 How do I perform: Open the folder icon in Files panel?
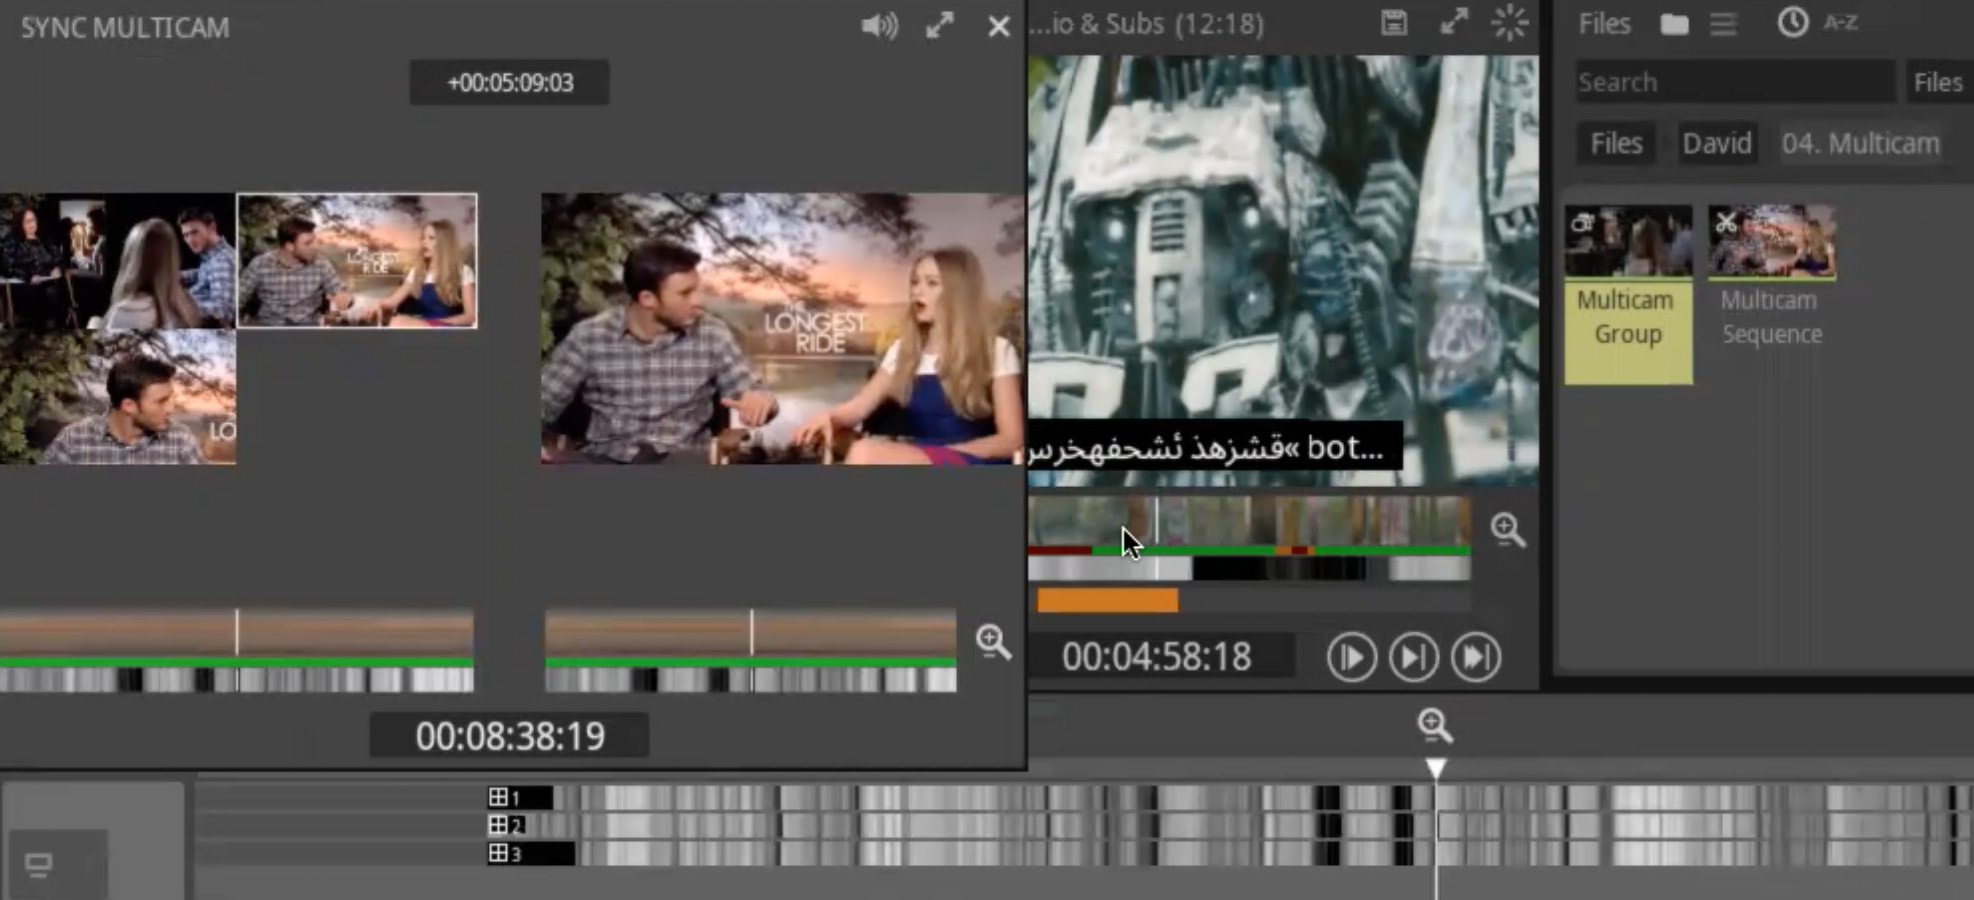[x=1674, y=24]
